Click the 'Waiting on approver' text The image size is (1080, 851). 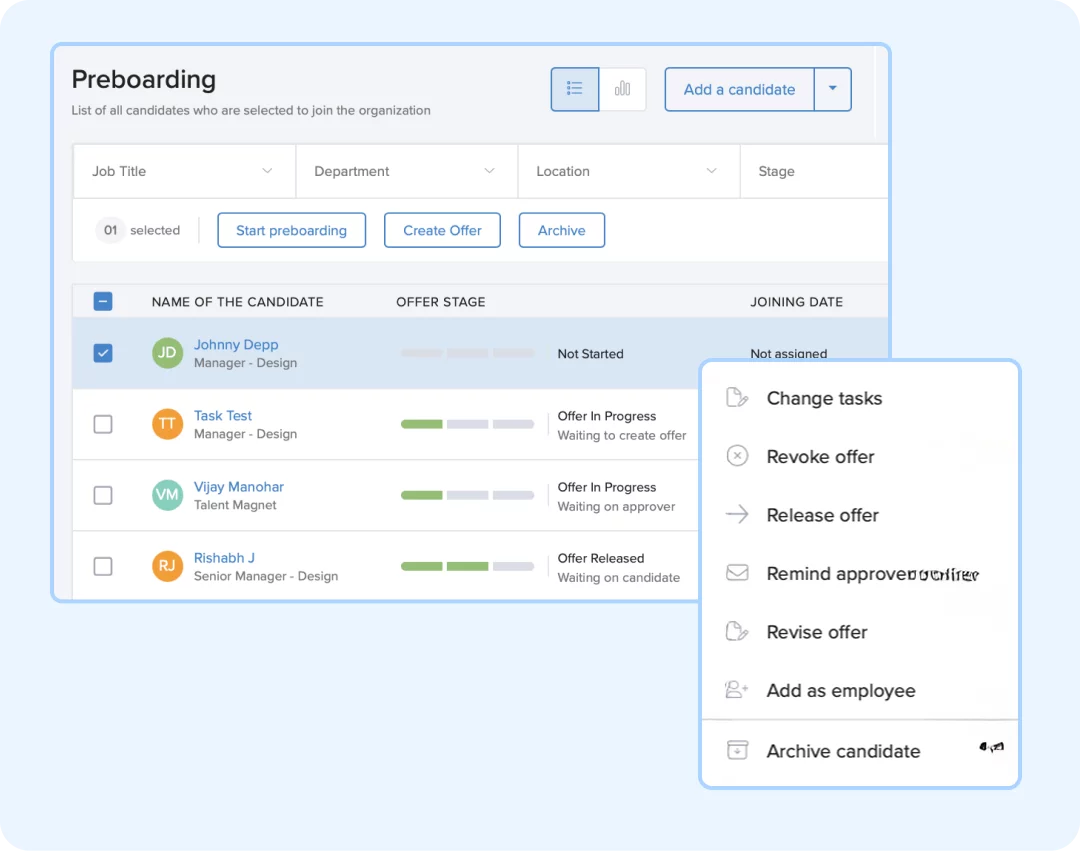616,506
